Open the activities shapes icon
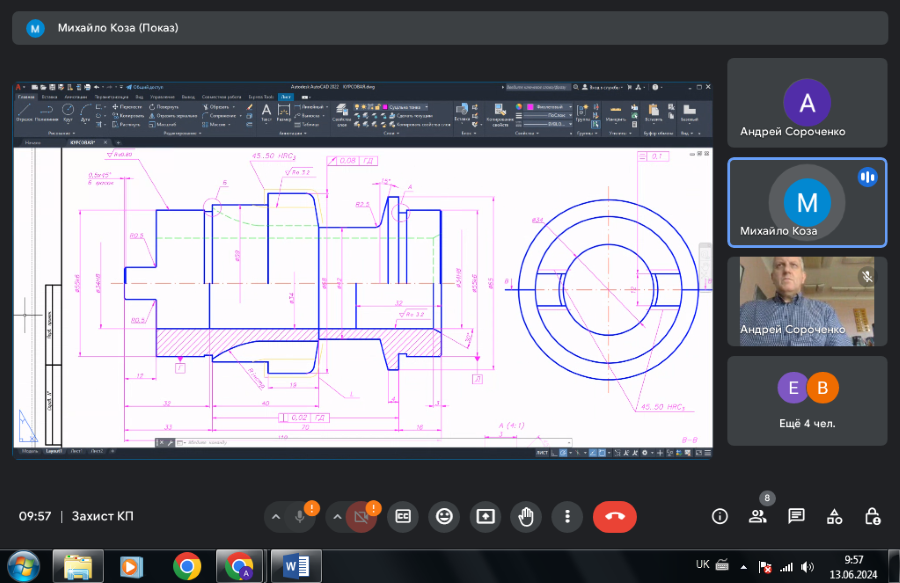 (834, 516)
